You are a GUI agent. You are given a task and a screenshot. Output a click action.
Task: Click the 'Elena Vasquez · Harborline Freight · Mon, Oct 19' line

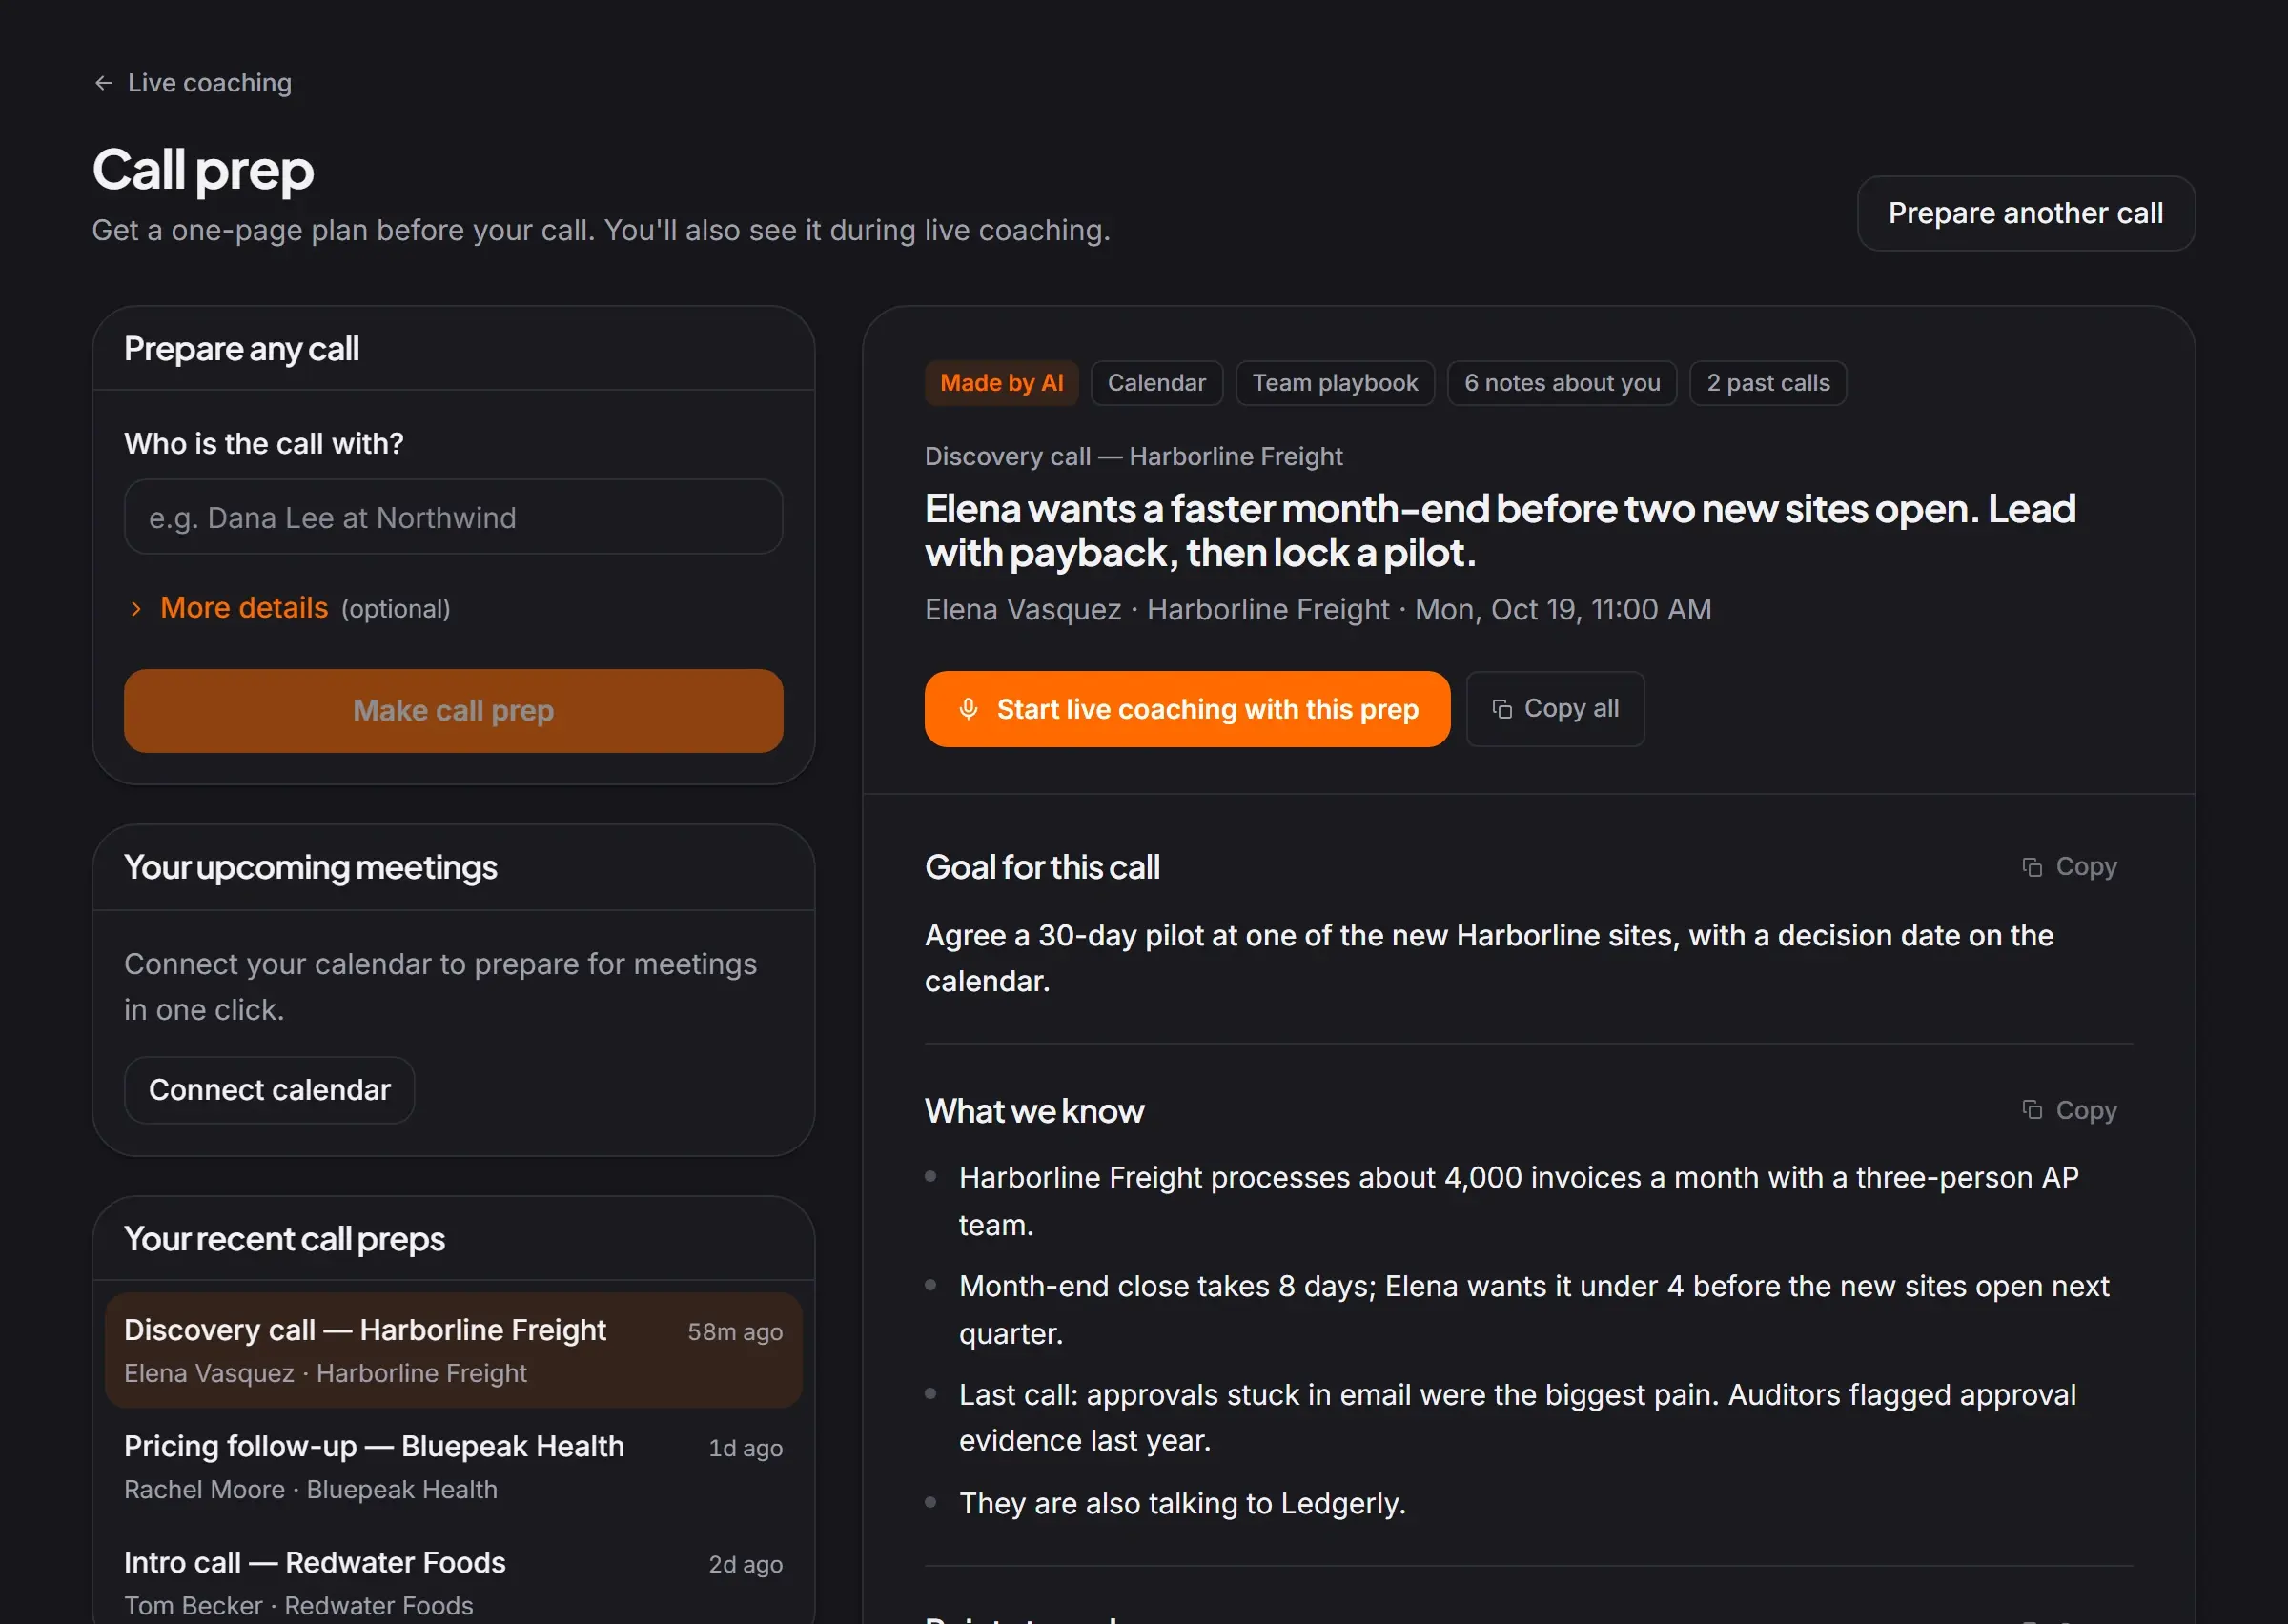[1318, 609]
